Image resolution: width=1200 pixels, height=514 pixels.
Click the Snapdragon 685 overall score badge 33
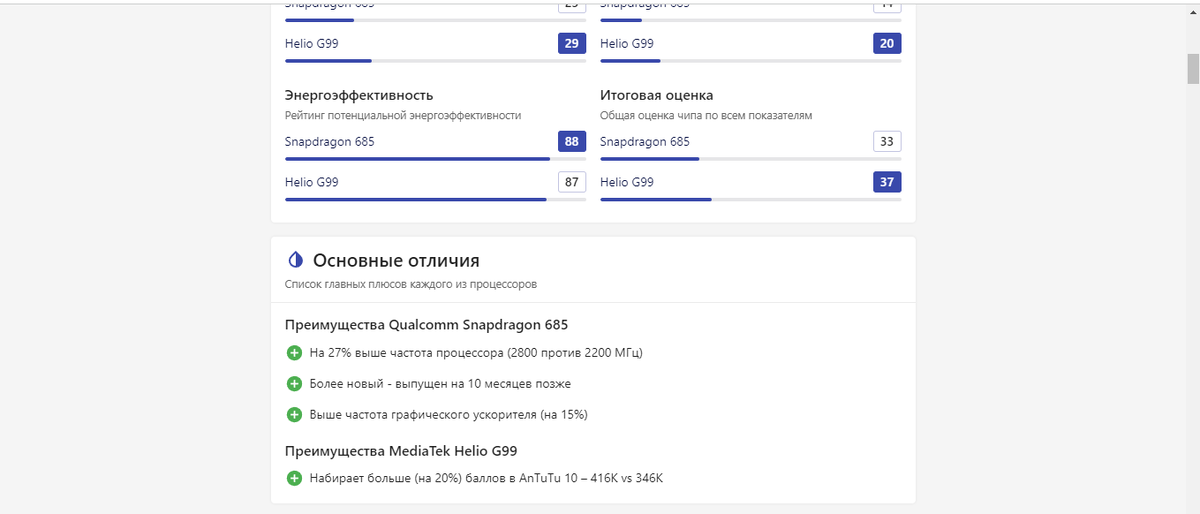887,142
